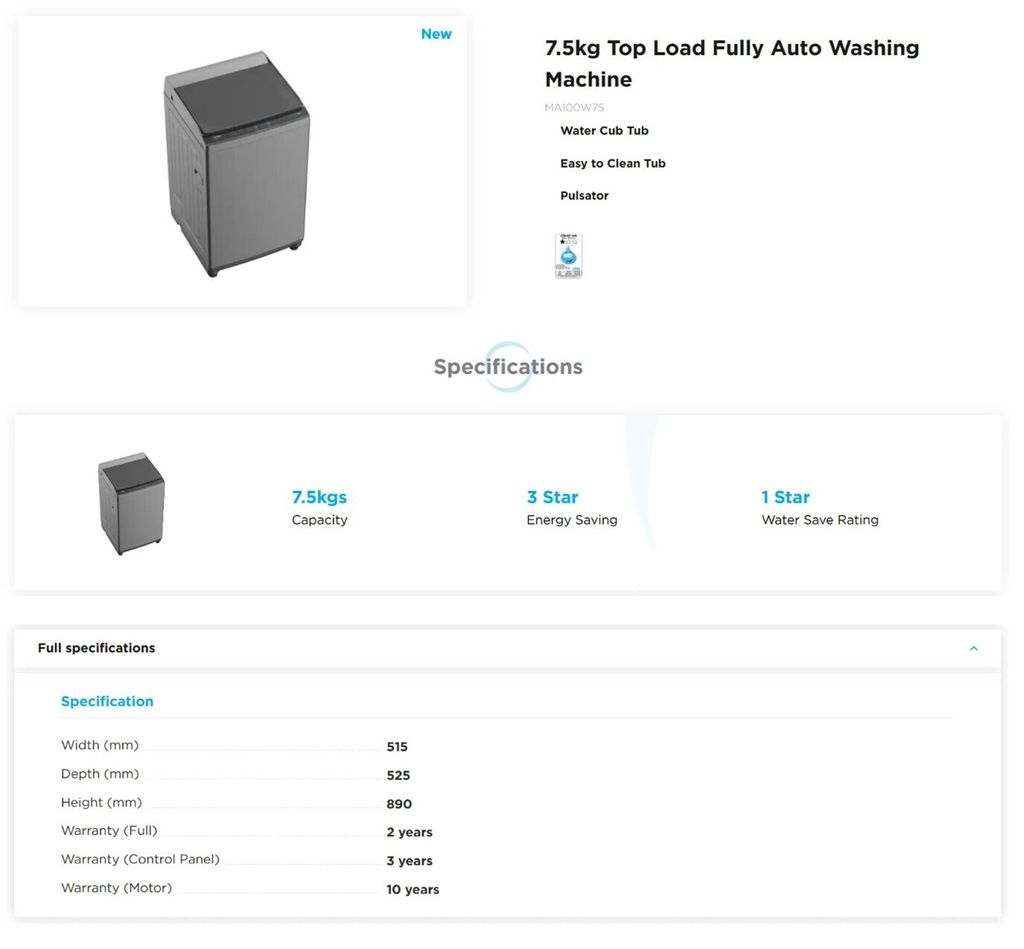Click the MA100W75 model number

click(574, 107)
